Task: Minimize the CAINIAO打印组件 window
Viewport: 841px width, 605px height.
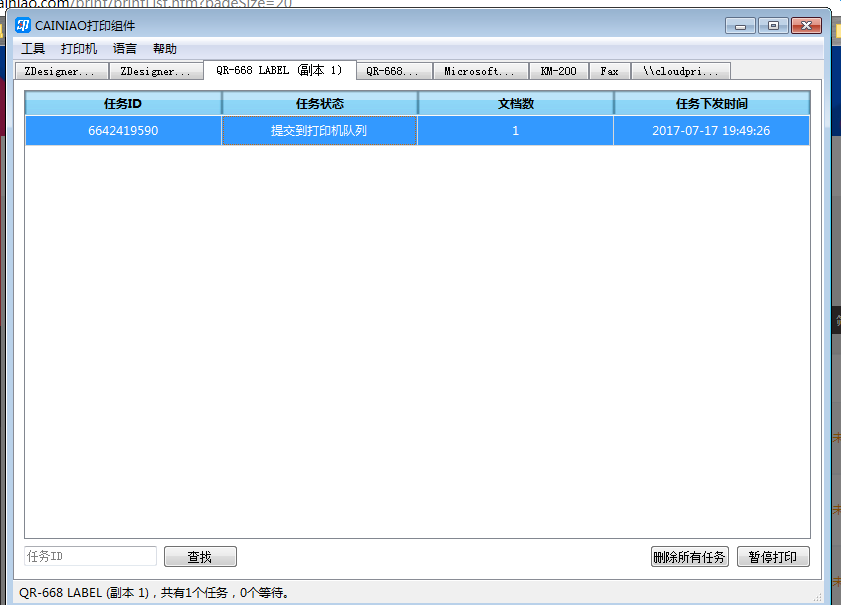Action: 741,25
